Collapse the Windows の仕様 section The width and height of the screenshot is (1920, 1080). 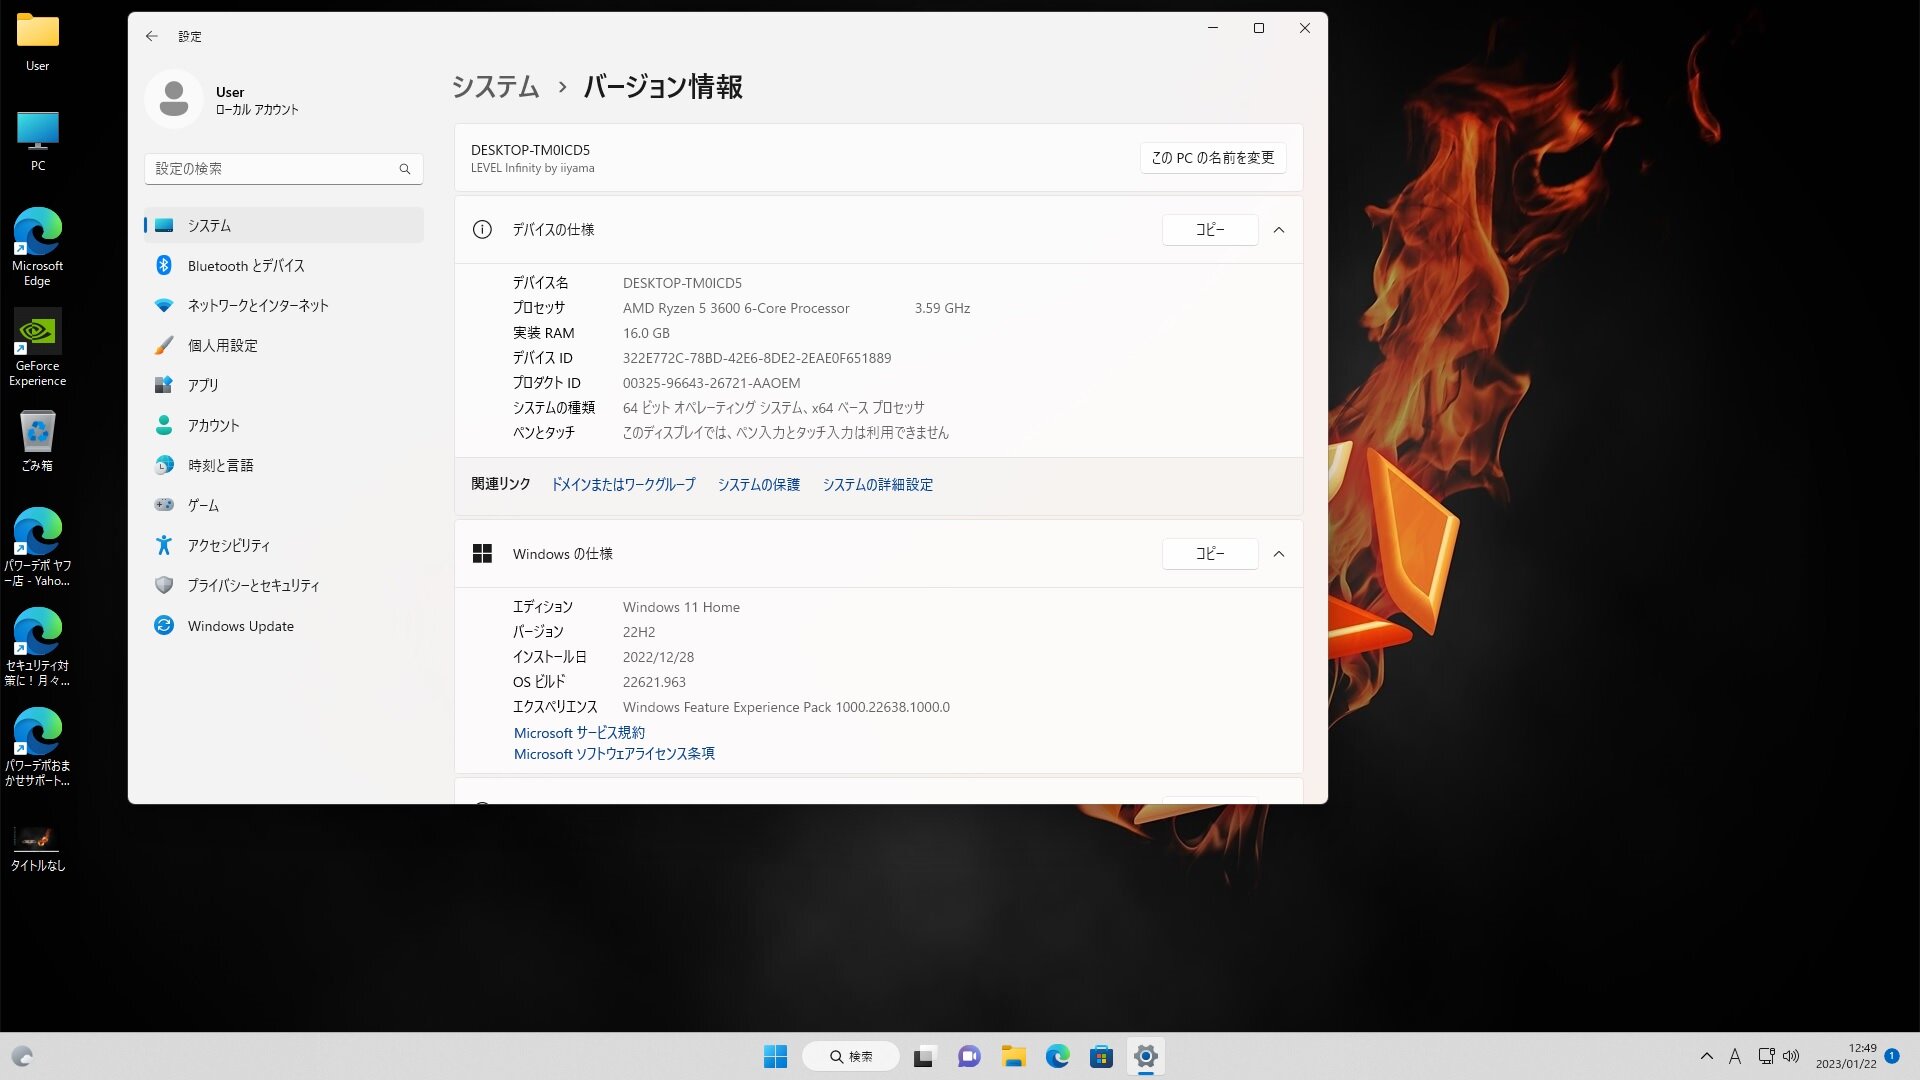pyautogui.click(x=1279, y=554)
